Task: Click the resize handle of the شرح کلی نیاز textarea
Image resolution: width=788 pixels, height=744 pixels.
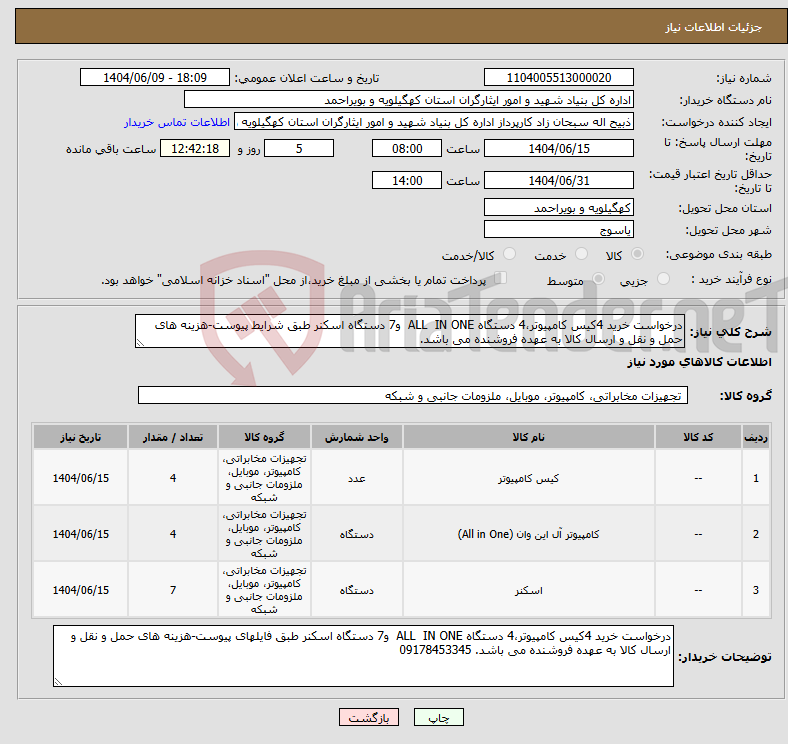Action: [140, 343]
